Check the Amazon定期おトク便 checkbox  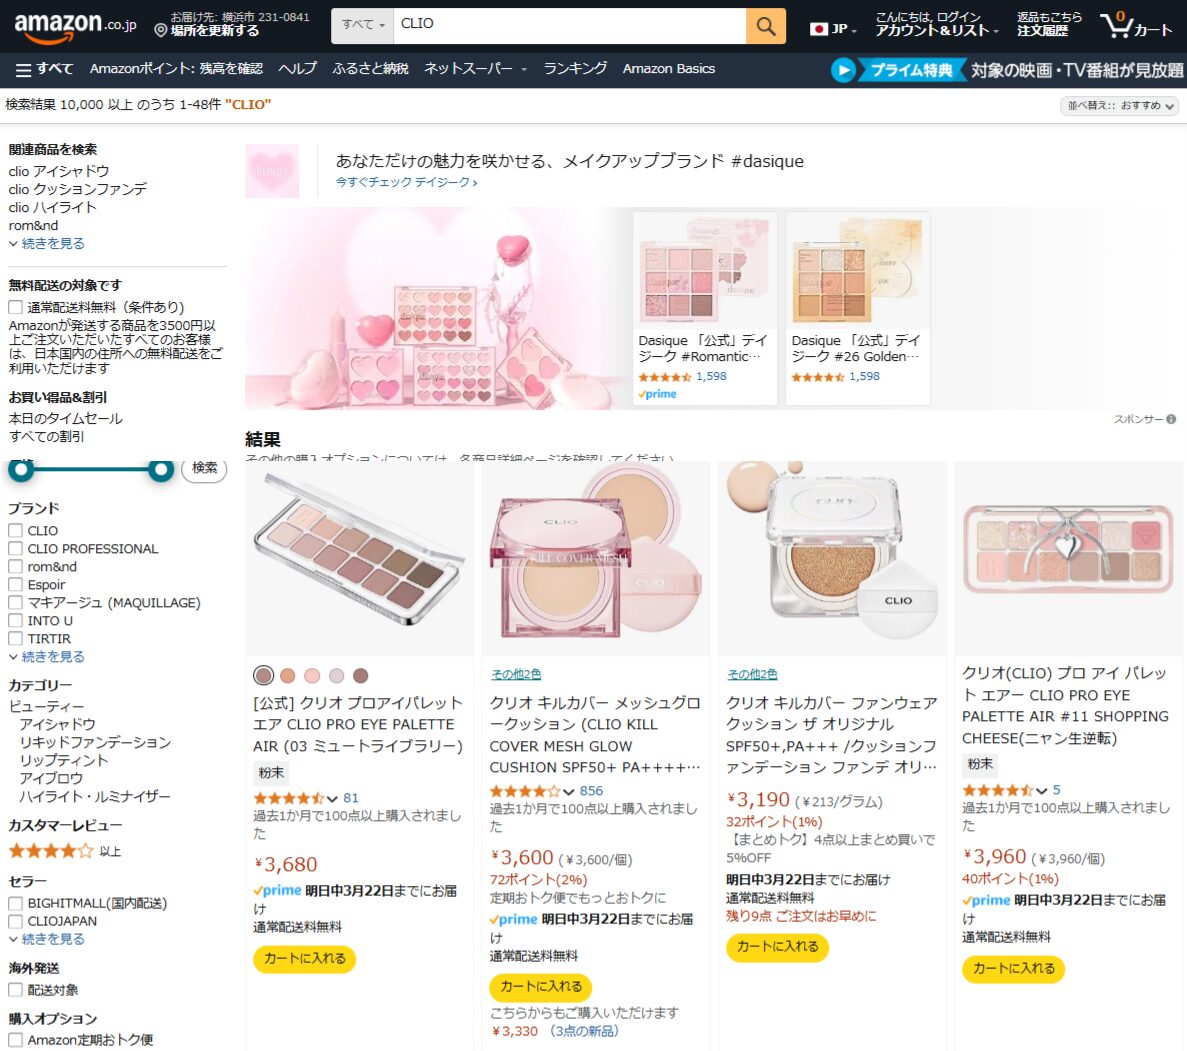[x=15, y=1040]
